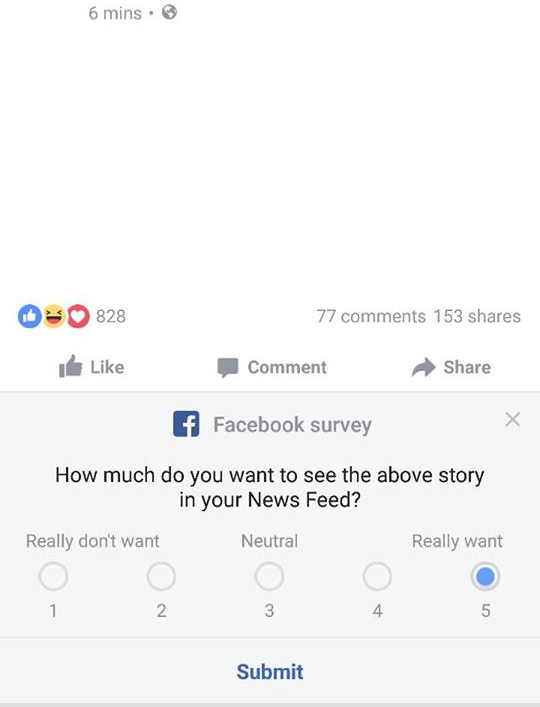Click the laughing Haha reaction emoji
The width and height of the screenshot is (540, 707).
pyautogui.click(x=54, y=317)
